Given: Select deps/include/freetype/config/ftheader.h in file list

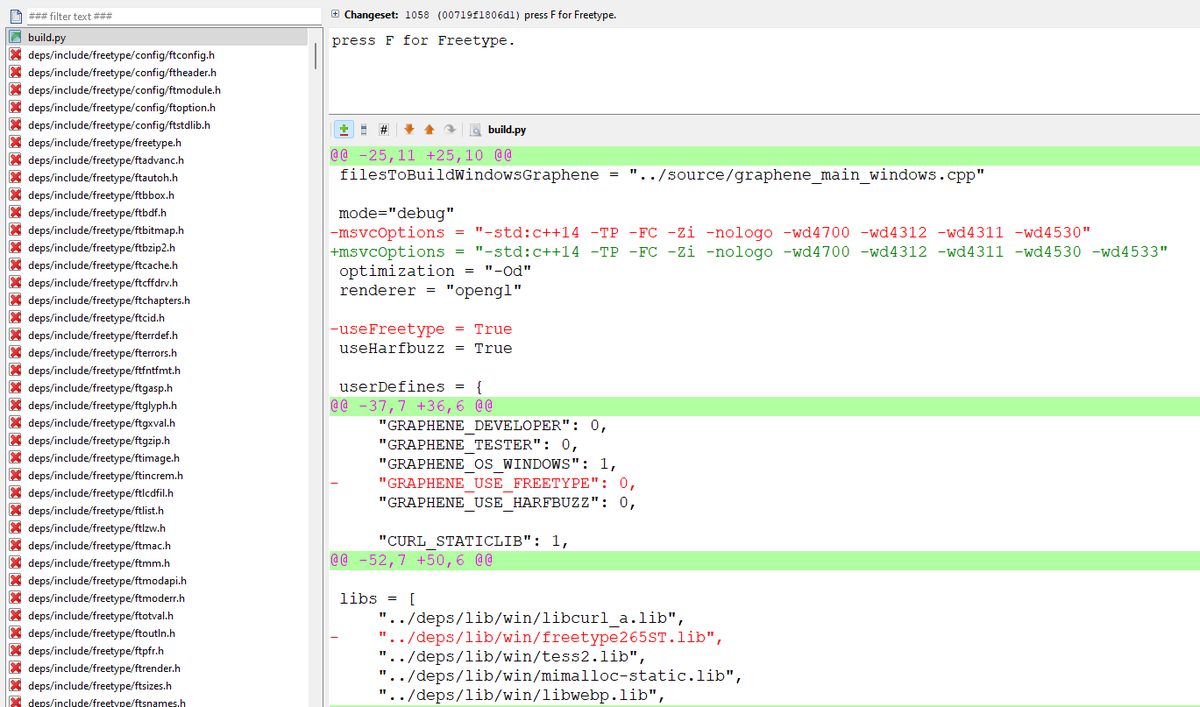Looking at the screenshot, I should 122,72.
